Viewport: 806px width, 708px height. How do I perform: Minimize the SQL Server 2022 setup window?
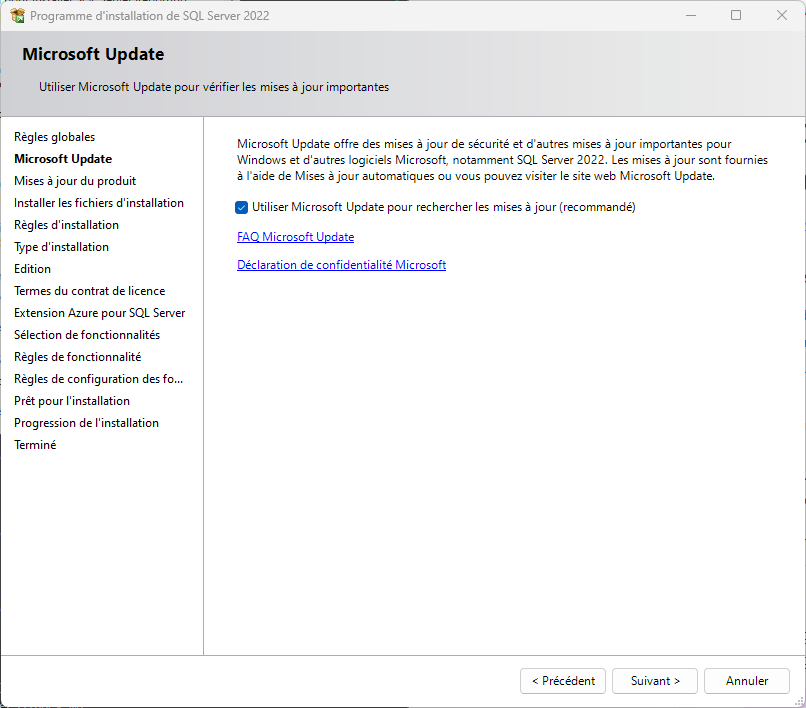click(691, 15)
